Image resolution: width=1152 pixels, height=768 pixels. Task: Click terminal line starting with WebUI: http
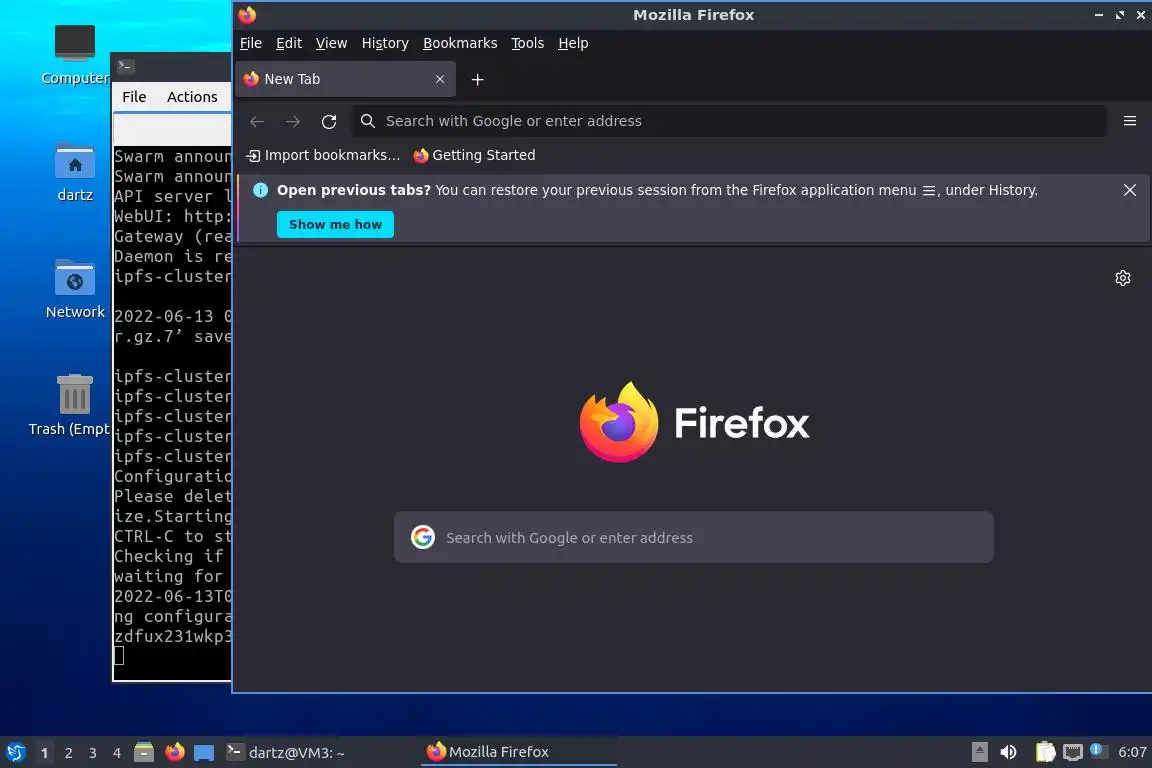(x=173, y=216)
